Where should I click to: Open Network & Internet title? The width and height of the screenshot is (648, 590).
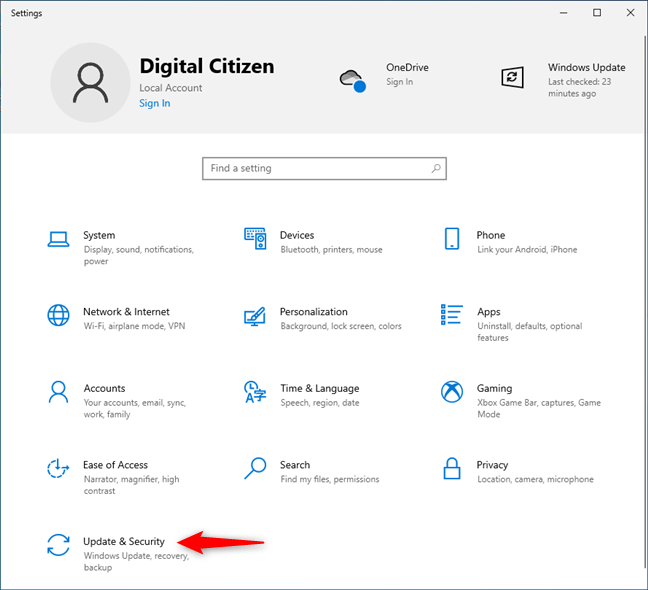126,312
